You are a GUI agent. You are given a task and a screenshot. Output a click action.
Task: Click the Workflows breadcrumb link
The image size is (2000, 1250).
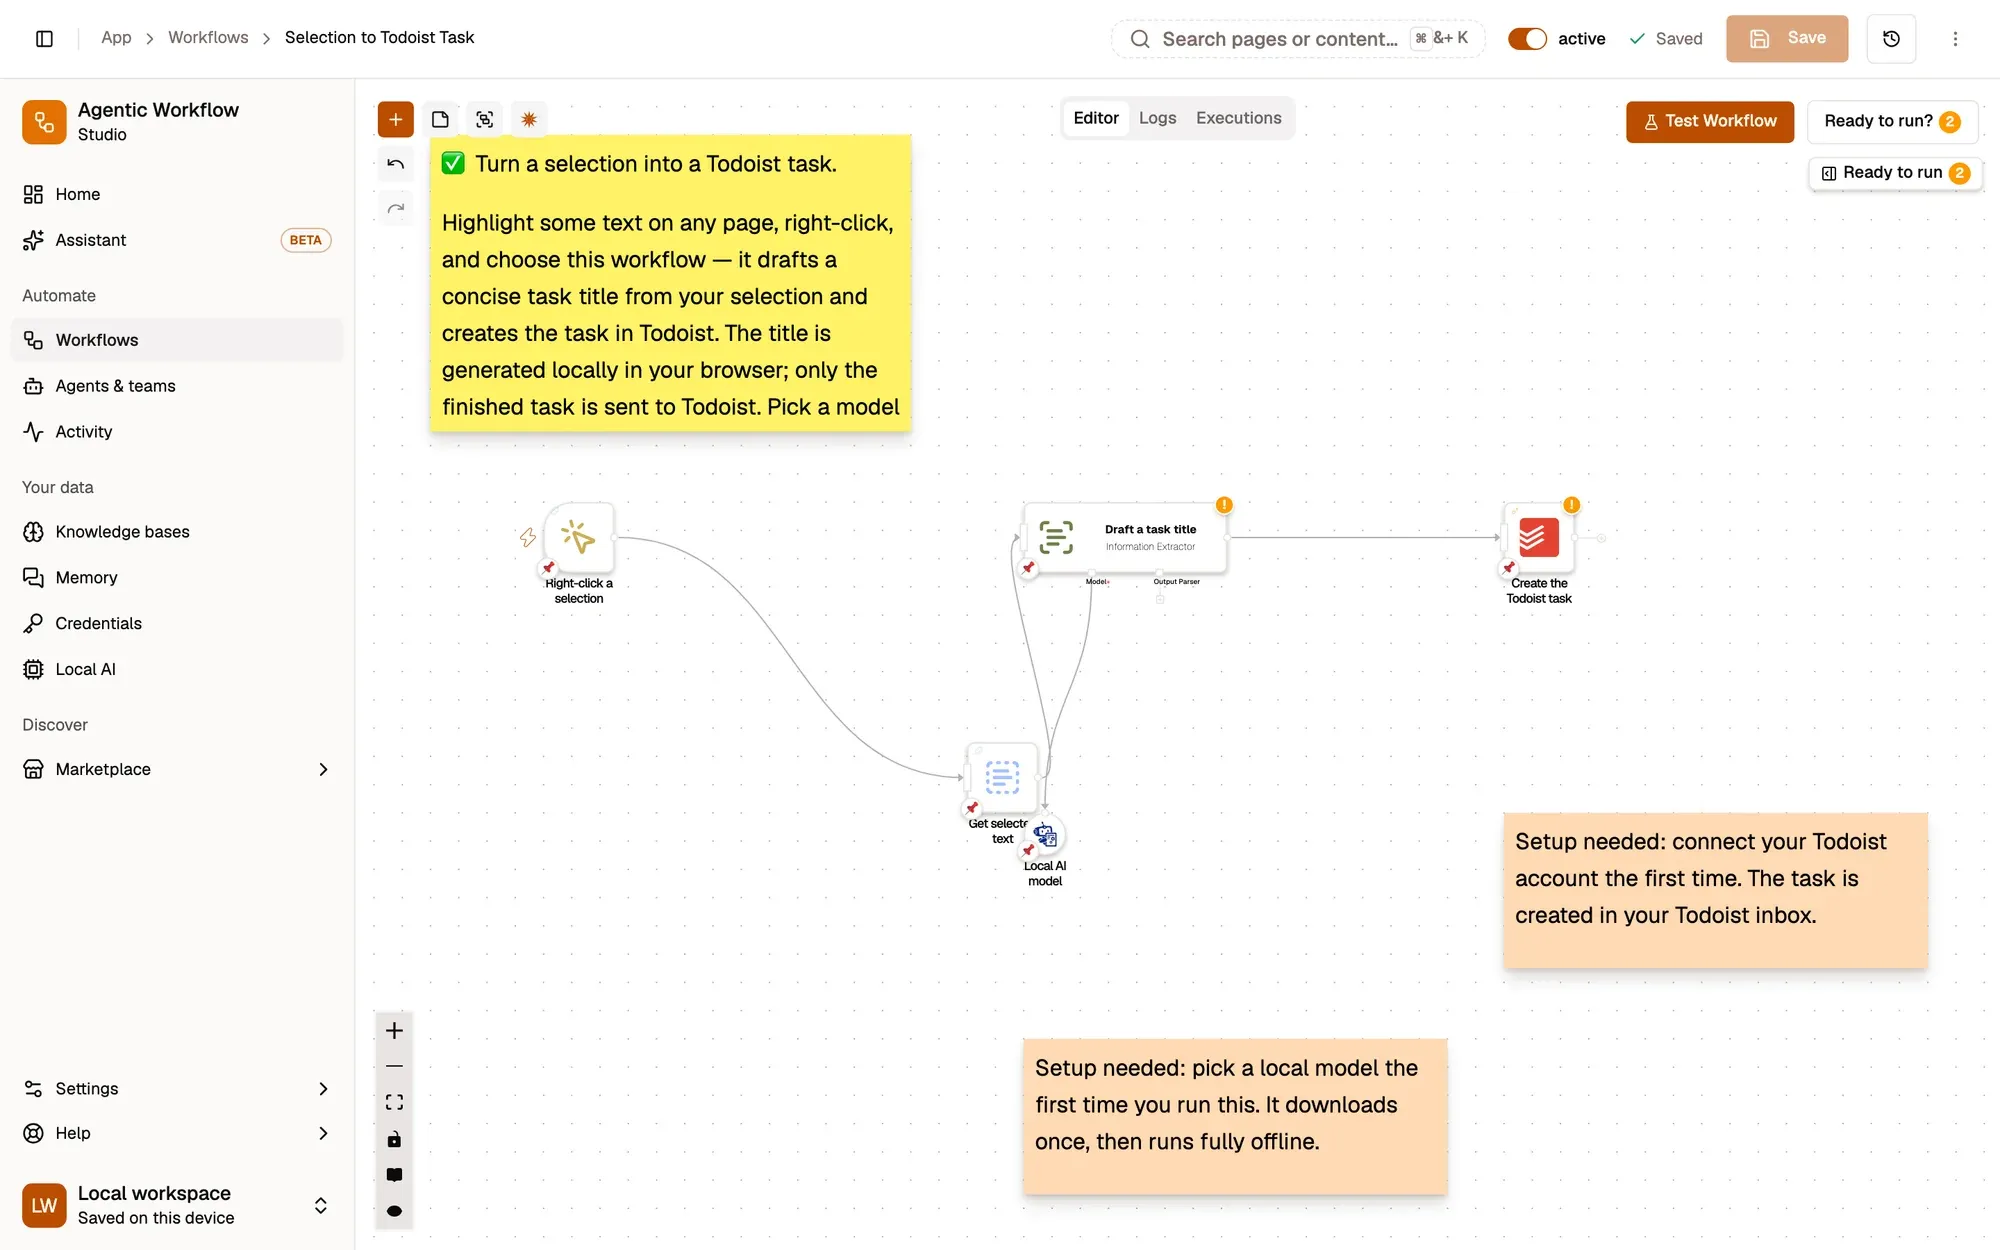coord(208,37)
